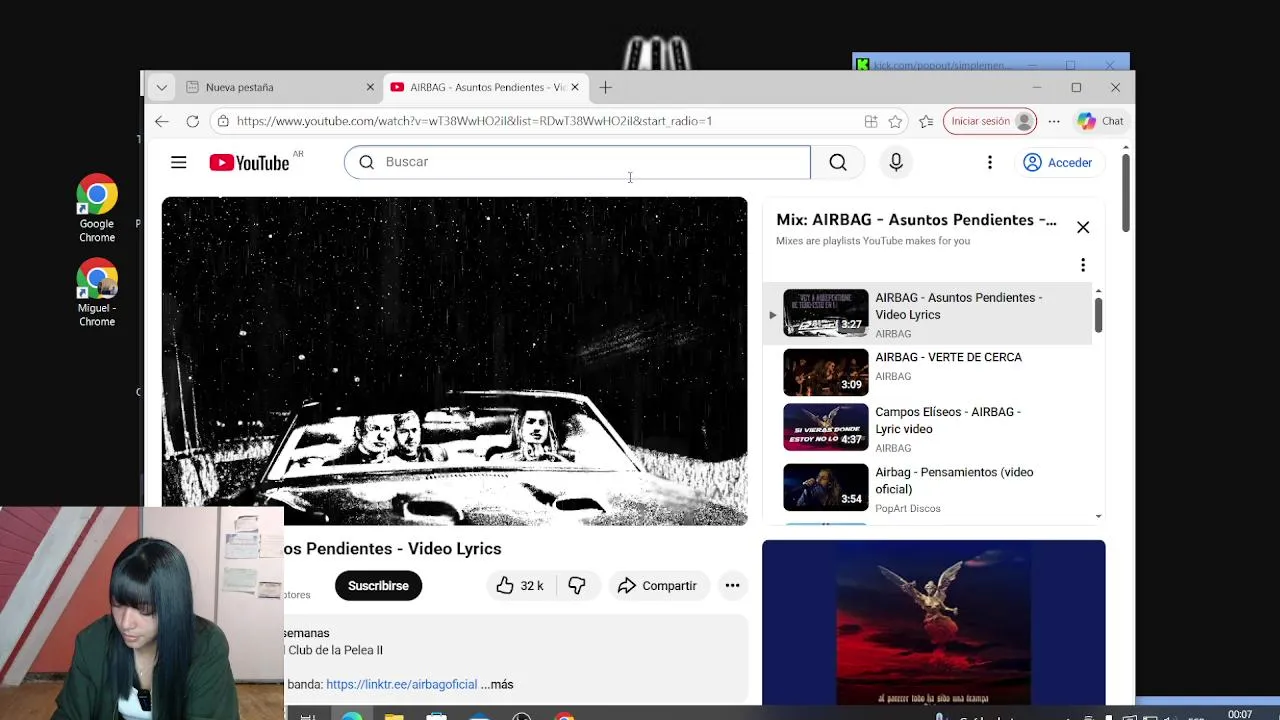Open the browser settings and more dots
The width and height of the screenshot is (1280, 720).
pos(1054,121)
